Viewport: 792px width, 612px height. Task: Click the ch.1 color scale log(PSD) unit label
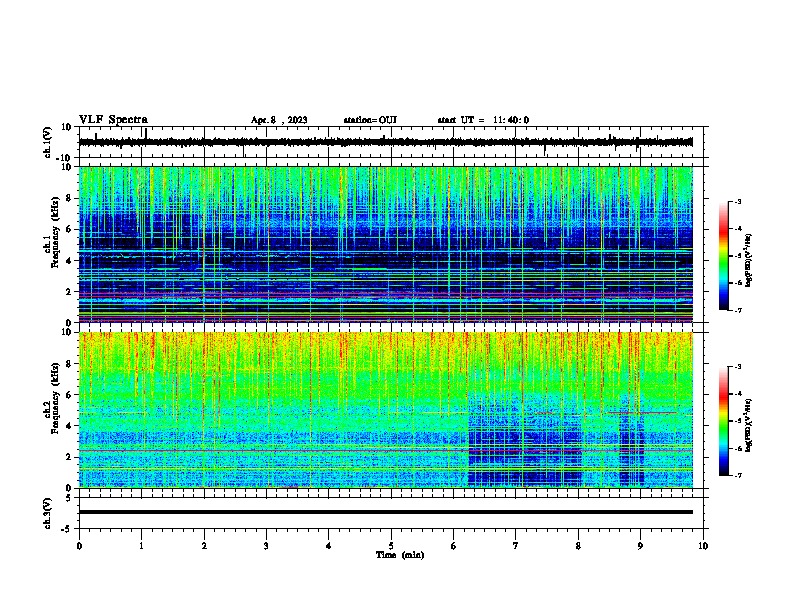(x=749, y=261)
